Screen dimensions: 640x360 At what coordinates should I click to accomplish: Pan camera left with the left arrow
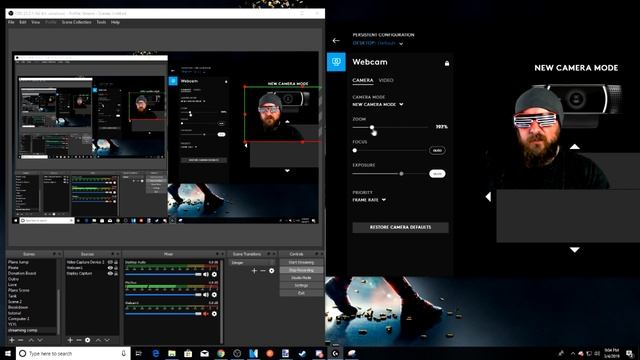[x=488, y=197]
